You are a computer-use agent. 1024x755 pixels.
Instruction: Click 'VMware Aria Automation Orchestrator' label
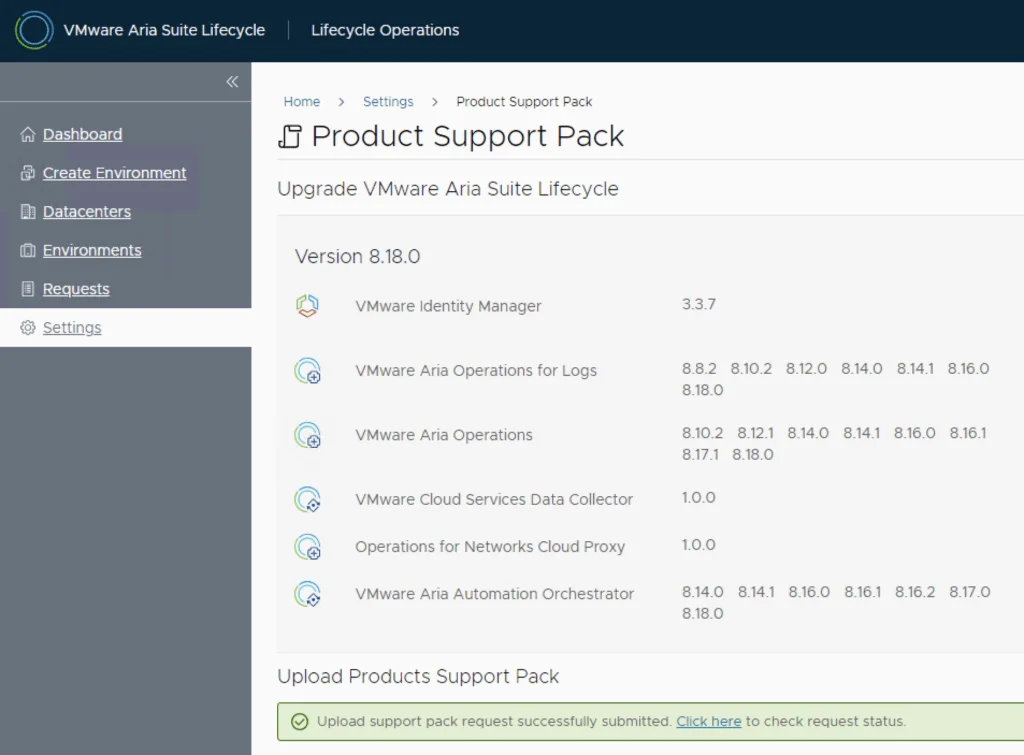click(494, 594)
